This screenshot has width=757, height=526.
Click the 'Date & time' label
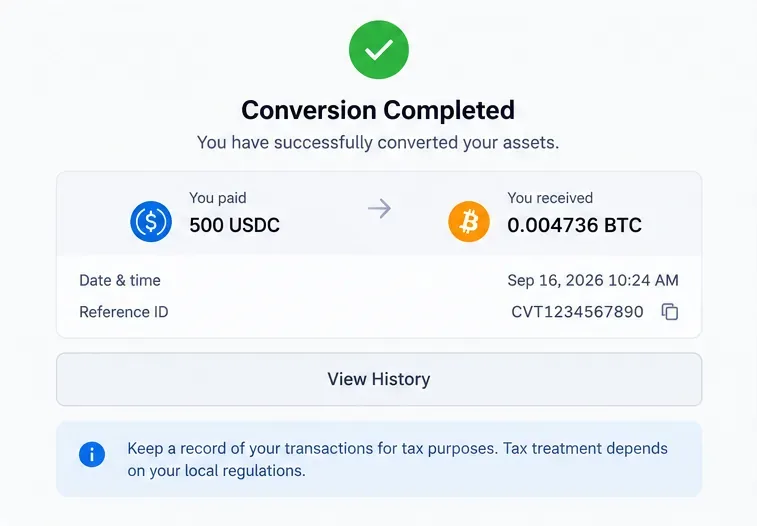(x=120, y=280)
